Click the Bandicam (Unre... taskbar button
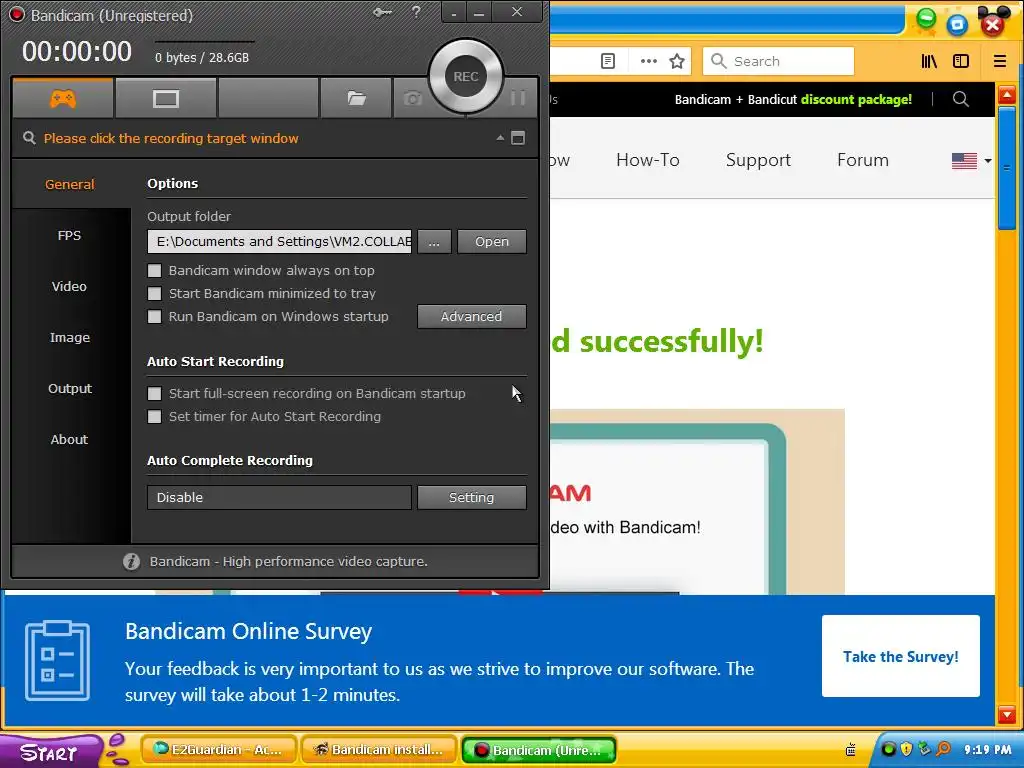The height and width of the screenshot is (768, 1024). point(539,750)
